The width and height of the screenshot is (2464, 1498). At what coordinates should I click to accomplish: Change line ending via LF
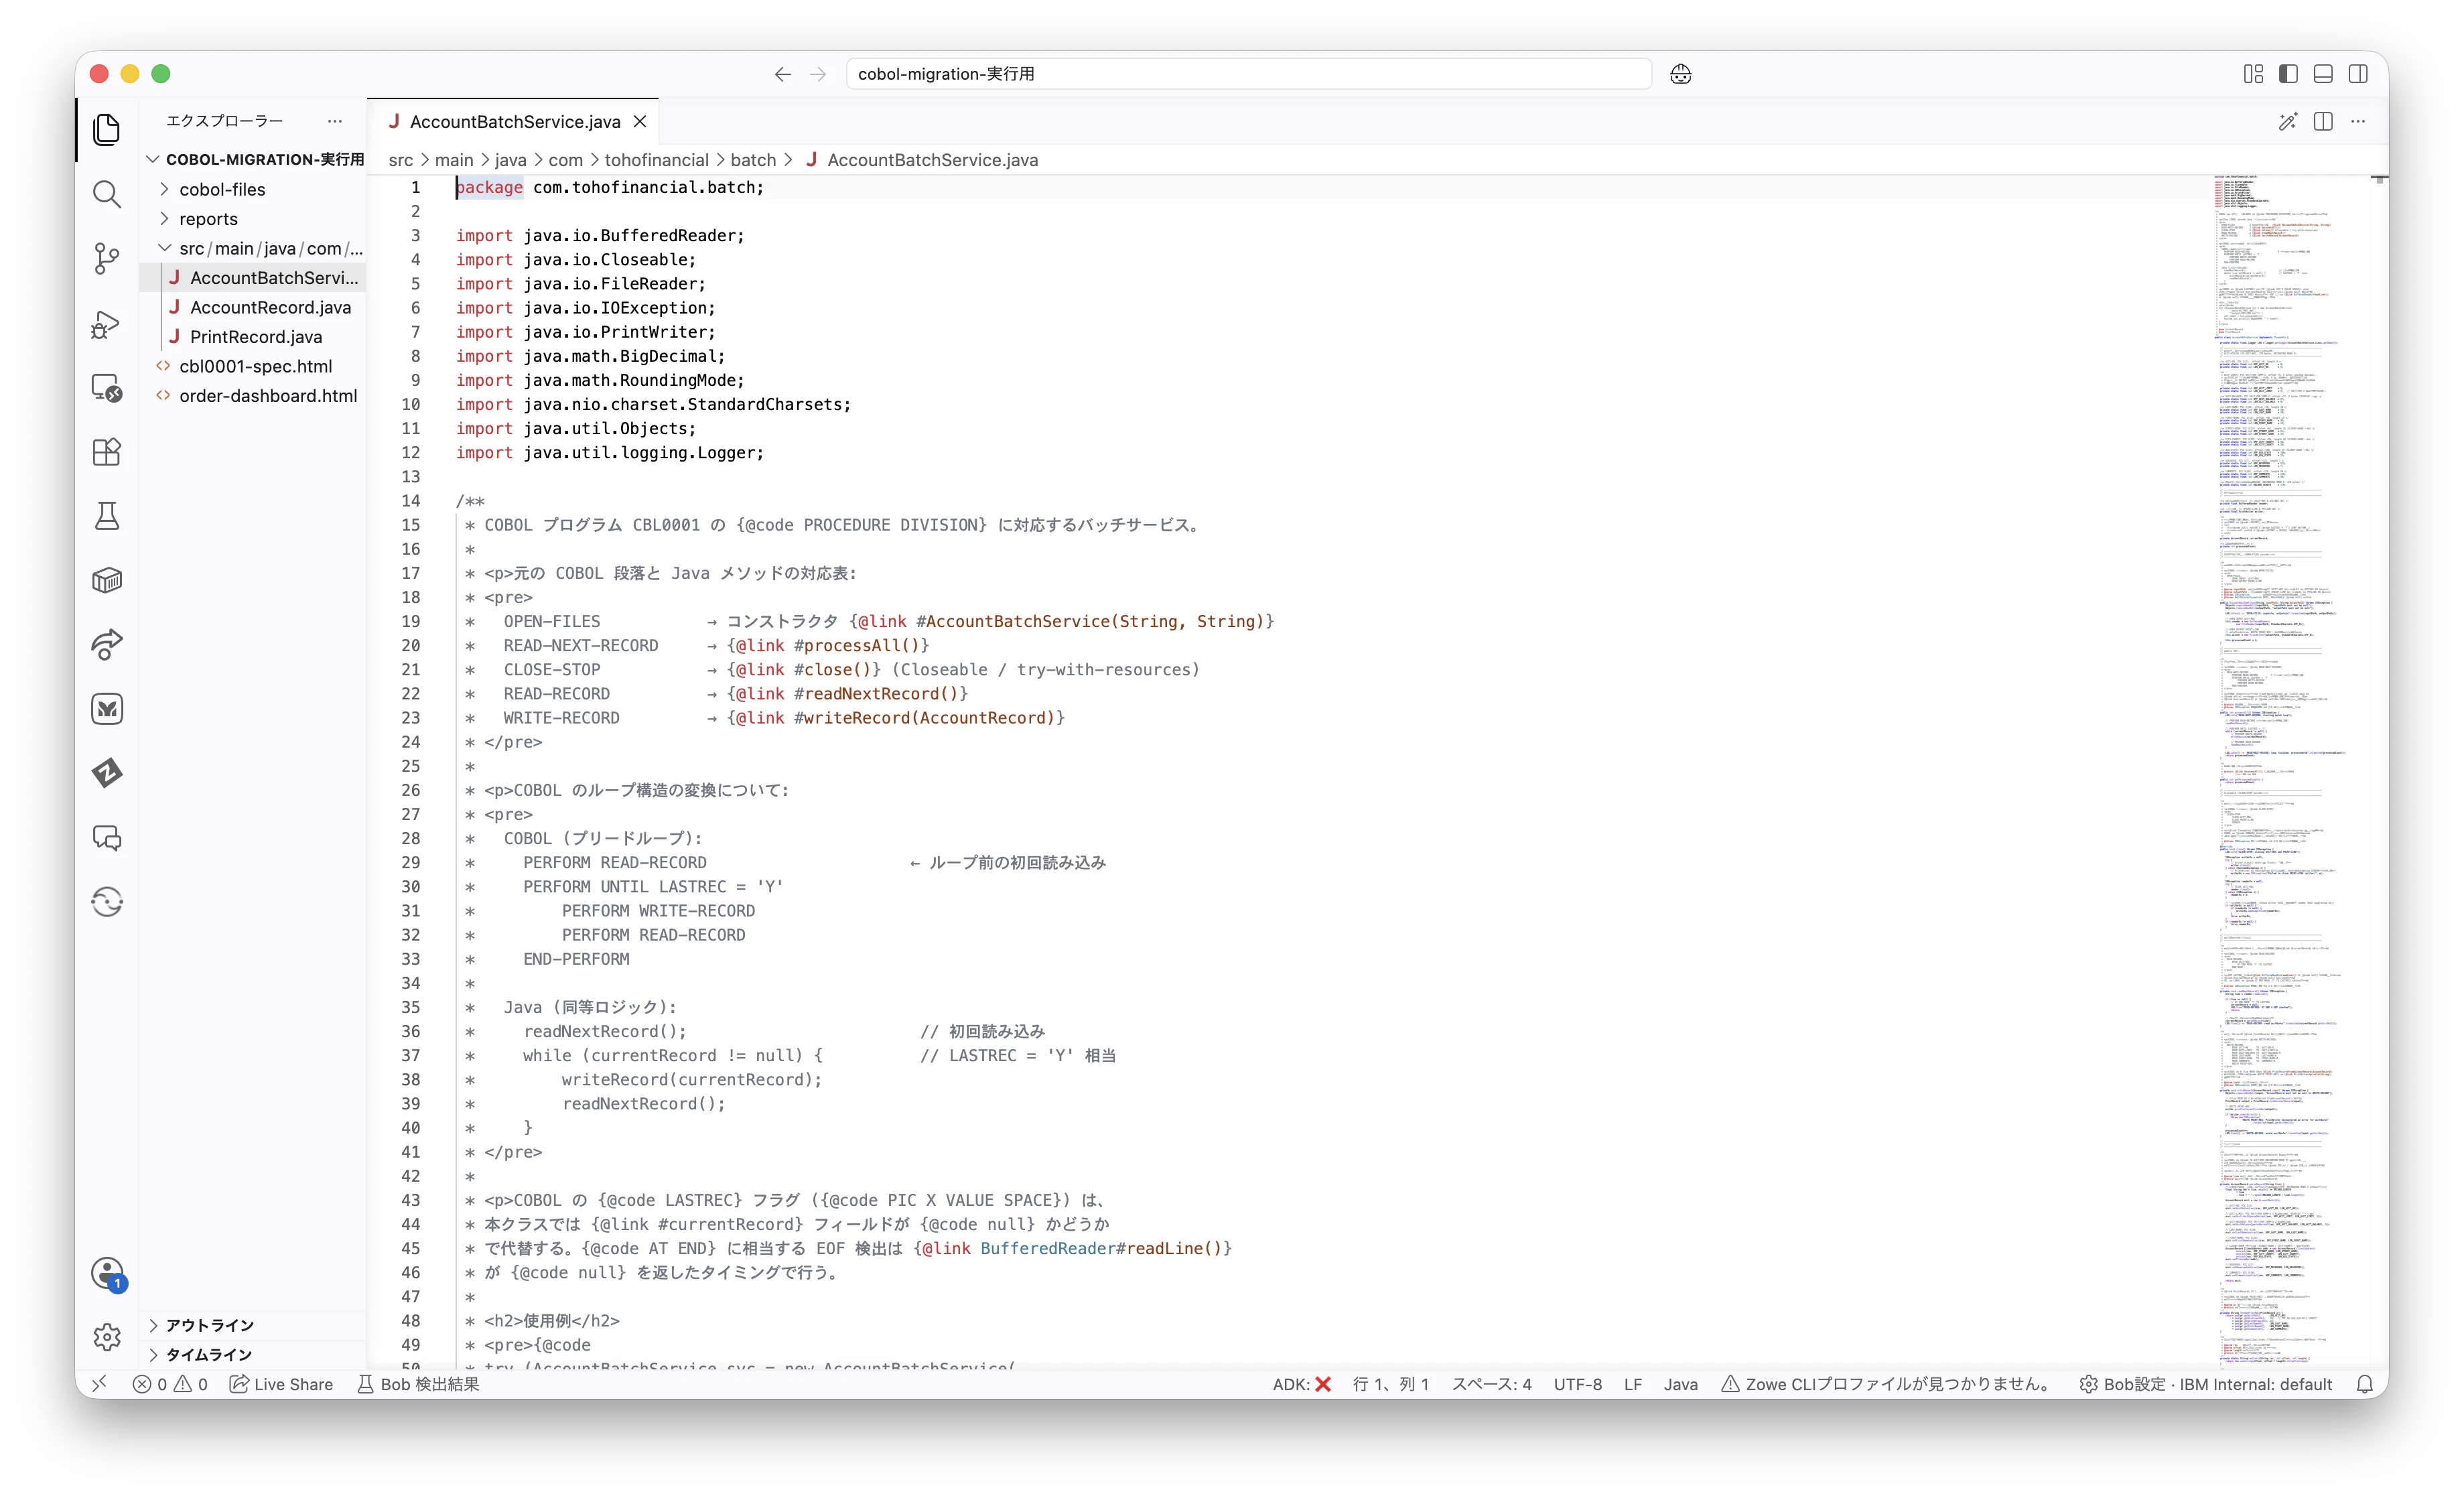pyautogui.click(x=1633, y=1384)
